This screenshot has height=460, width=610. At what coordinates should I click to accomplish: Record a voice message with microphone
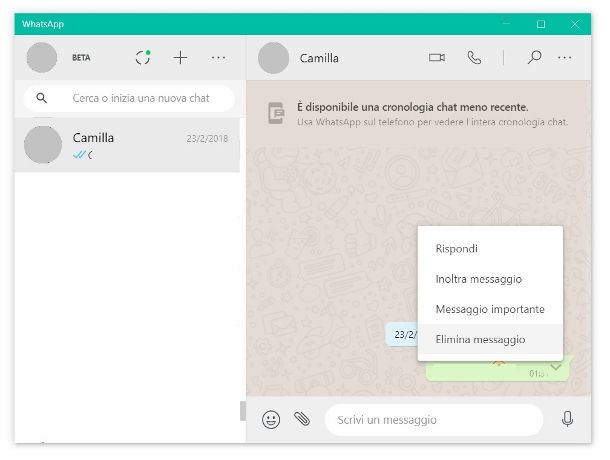coord(567,419)
